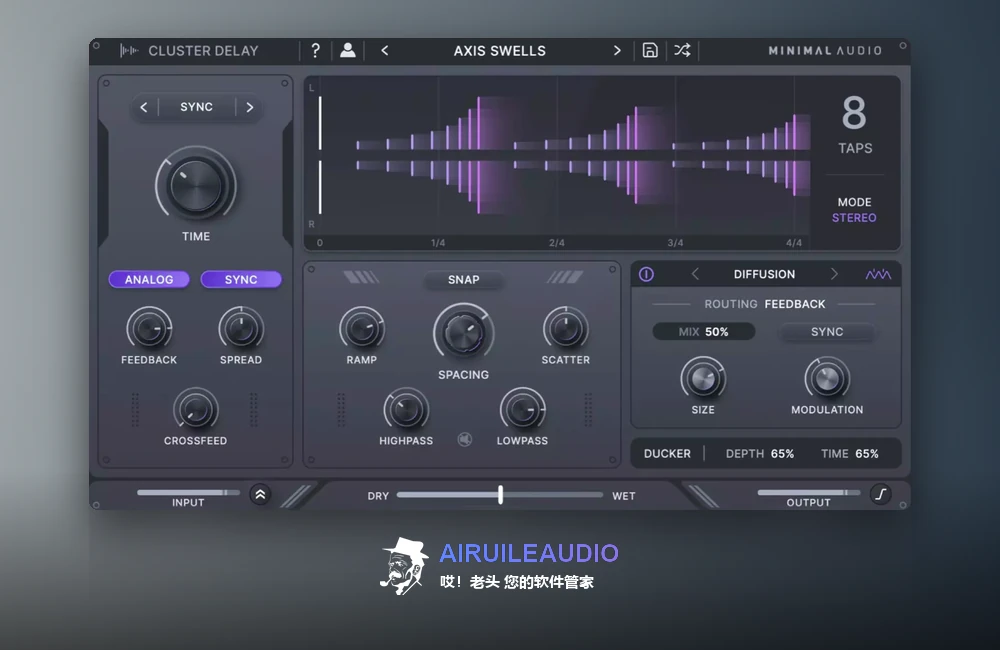Viewport: 1000px width, 650px height.
Task: Select next time mode right of SYNC
Action: [249, 107]
